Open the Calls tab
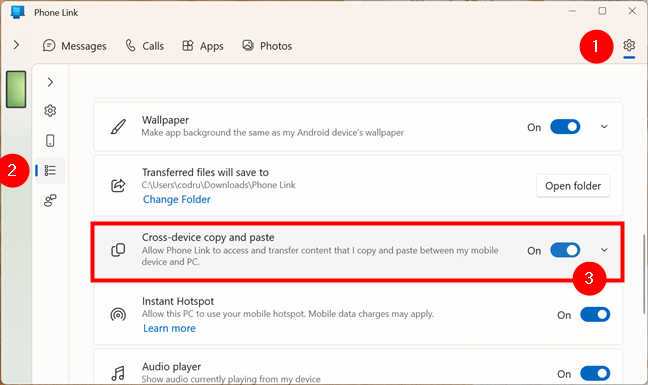648x385 pixels. click(145, 46)
